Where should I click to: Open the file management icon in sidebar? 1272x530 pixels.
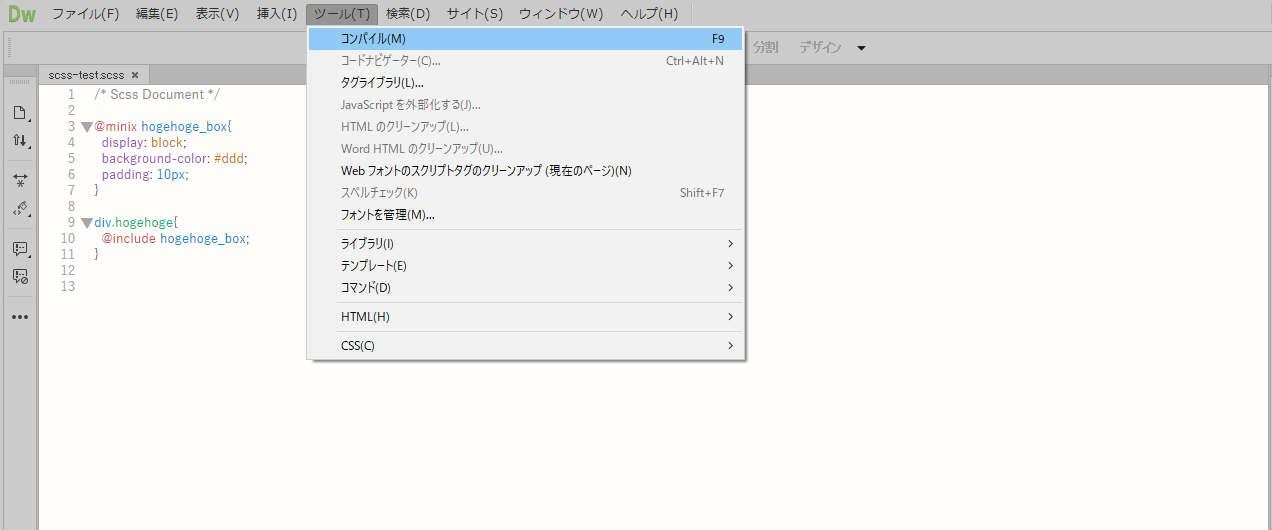(19, 113)
